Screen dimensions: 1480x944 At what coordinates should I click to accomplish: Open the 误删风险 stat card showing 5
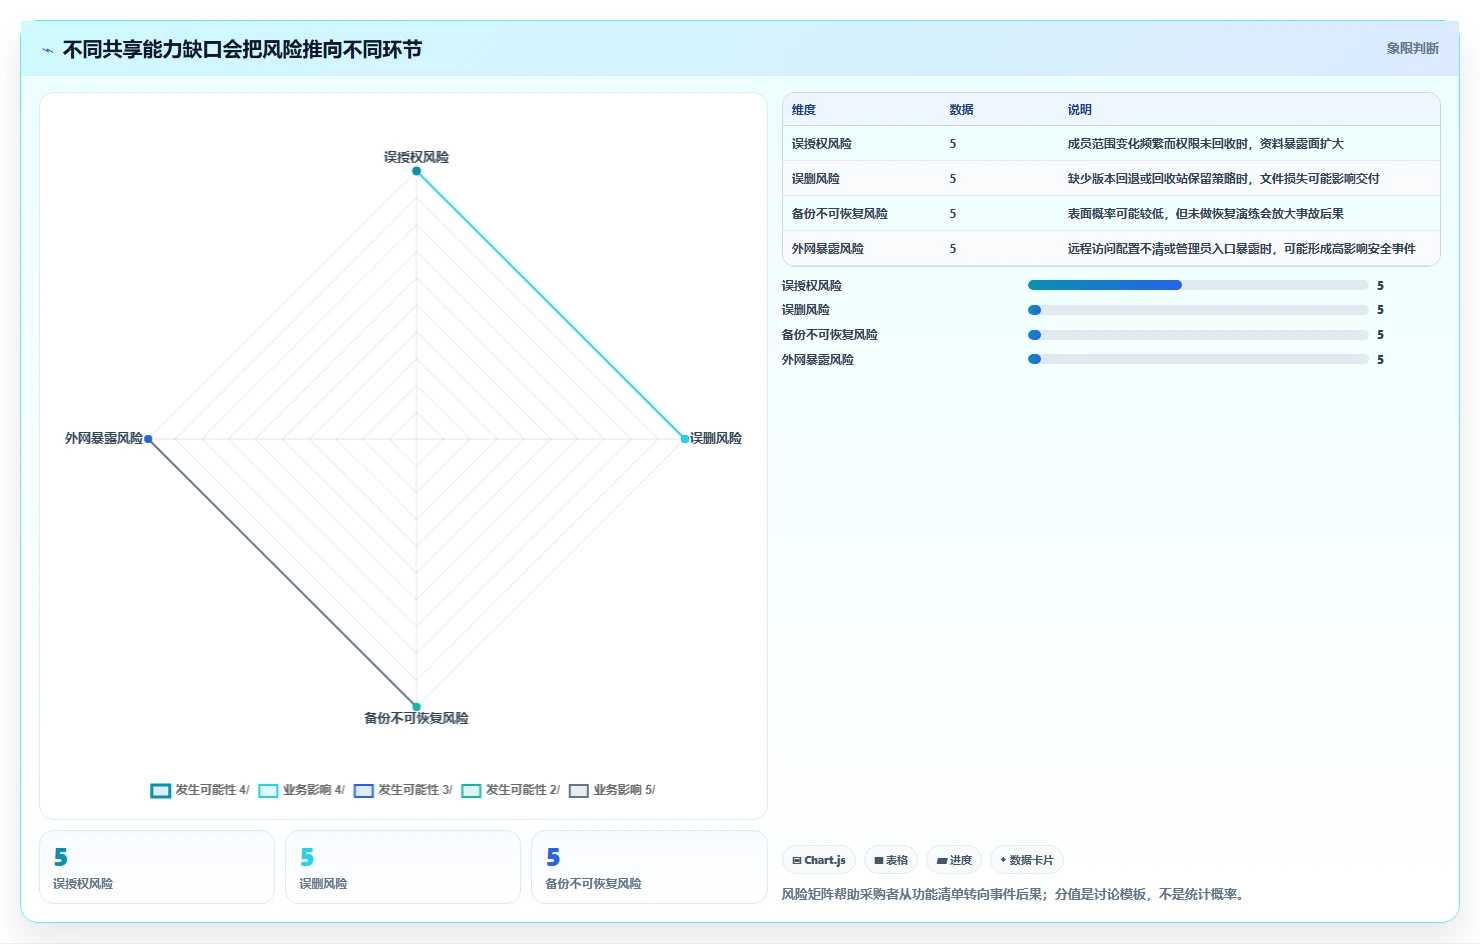[x=403, y=867]
